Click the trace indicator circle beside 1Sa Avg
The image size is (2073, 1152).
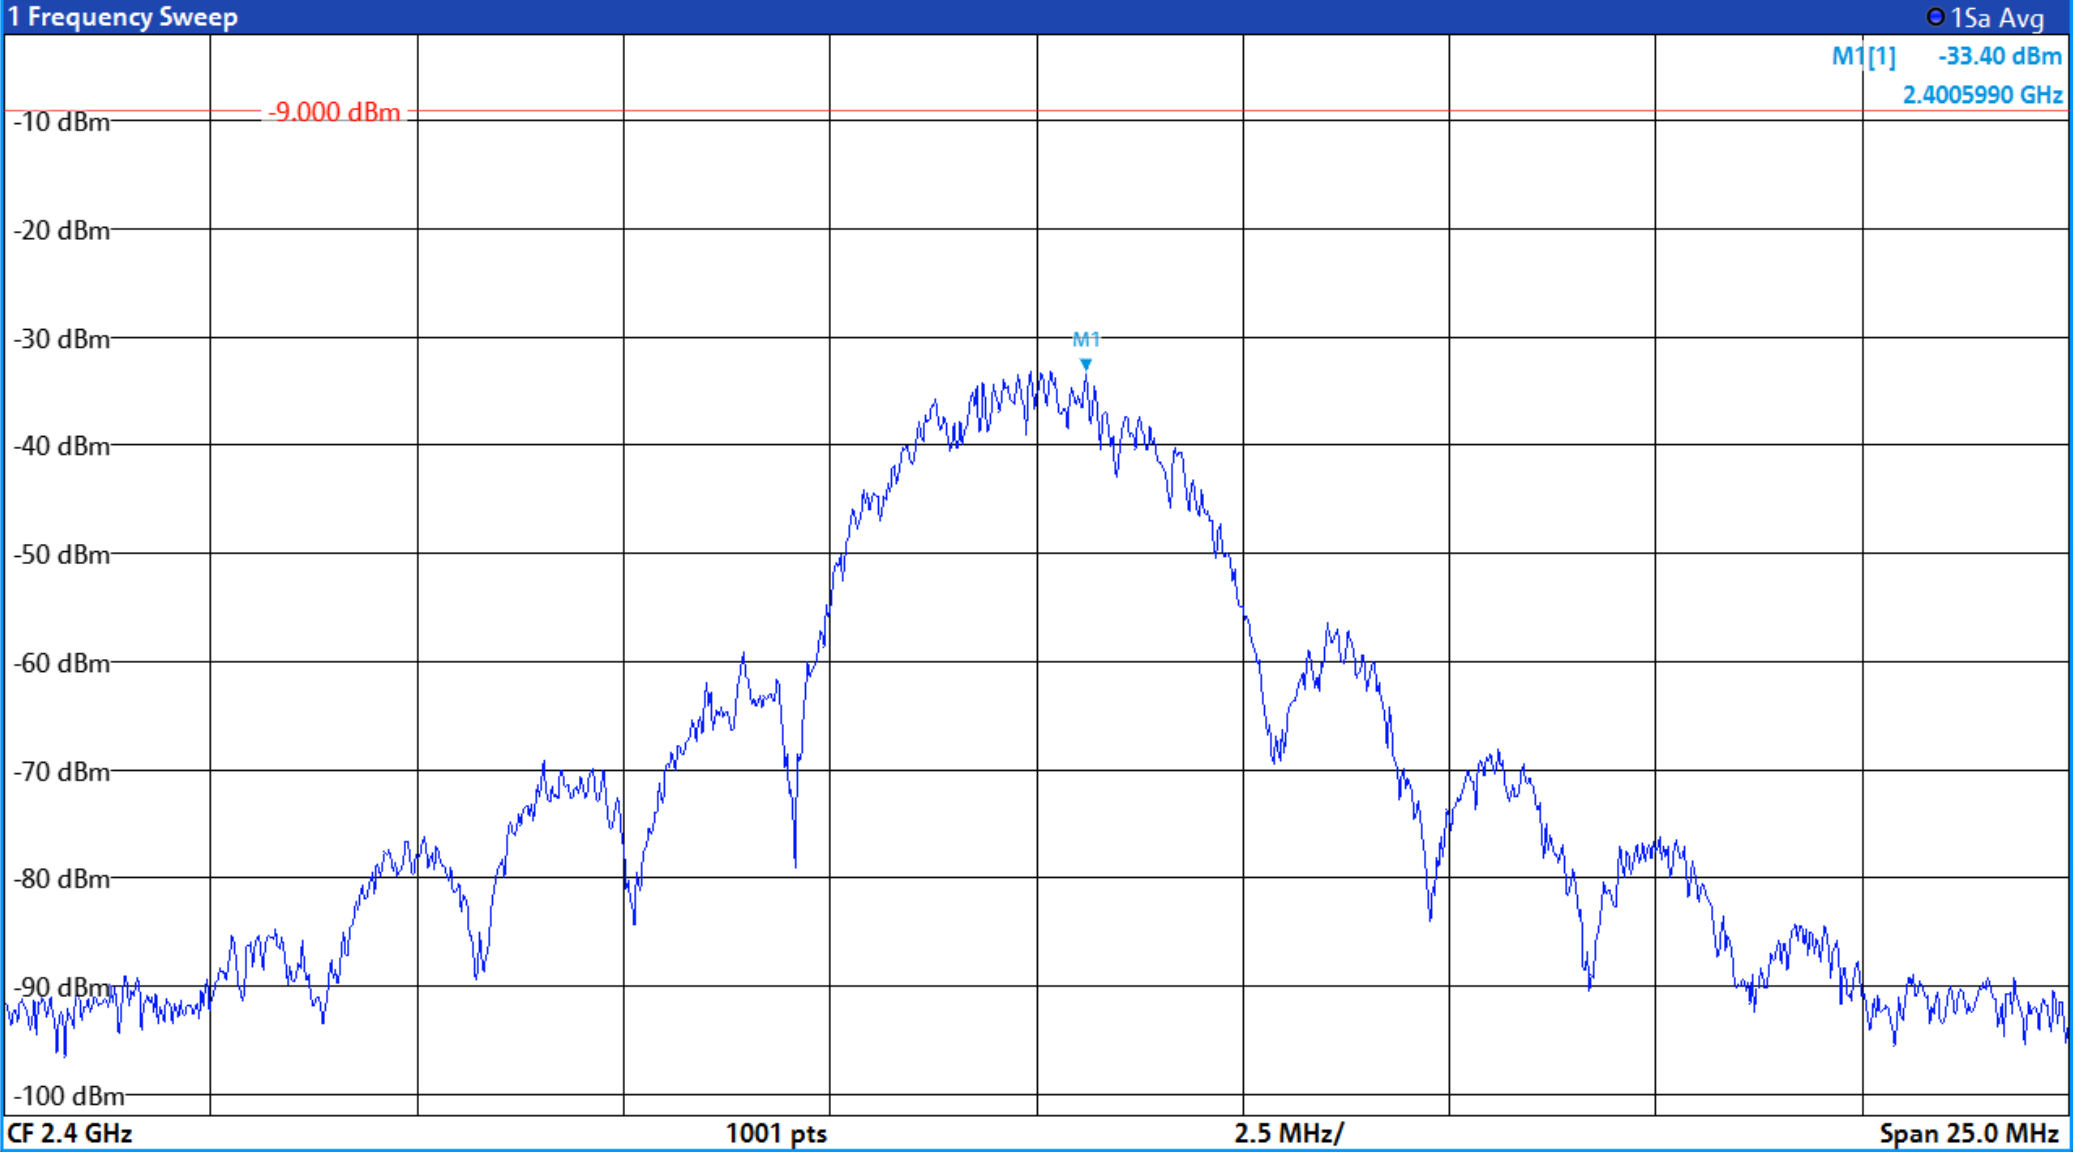(x=1935, y=17)
